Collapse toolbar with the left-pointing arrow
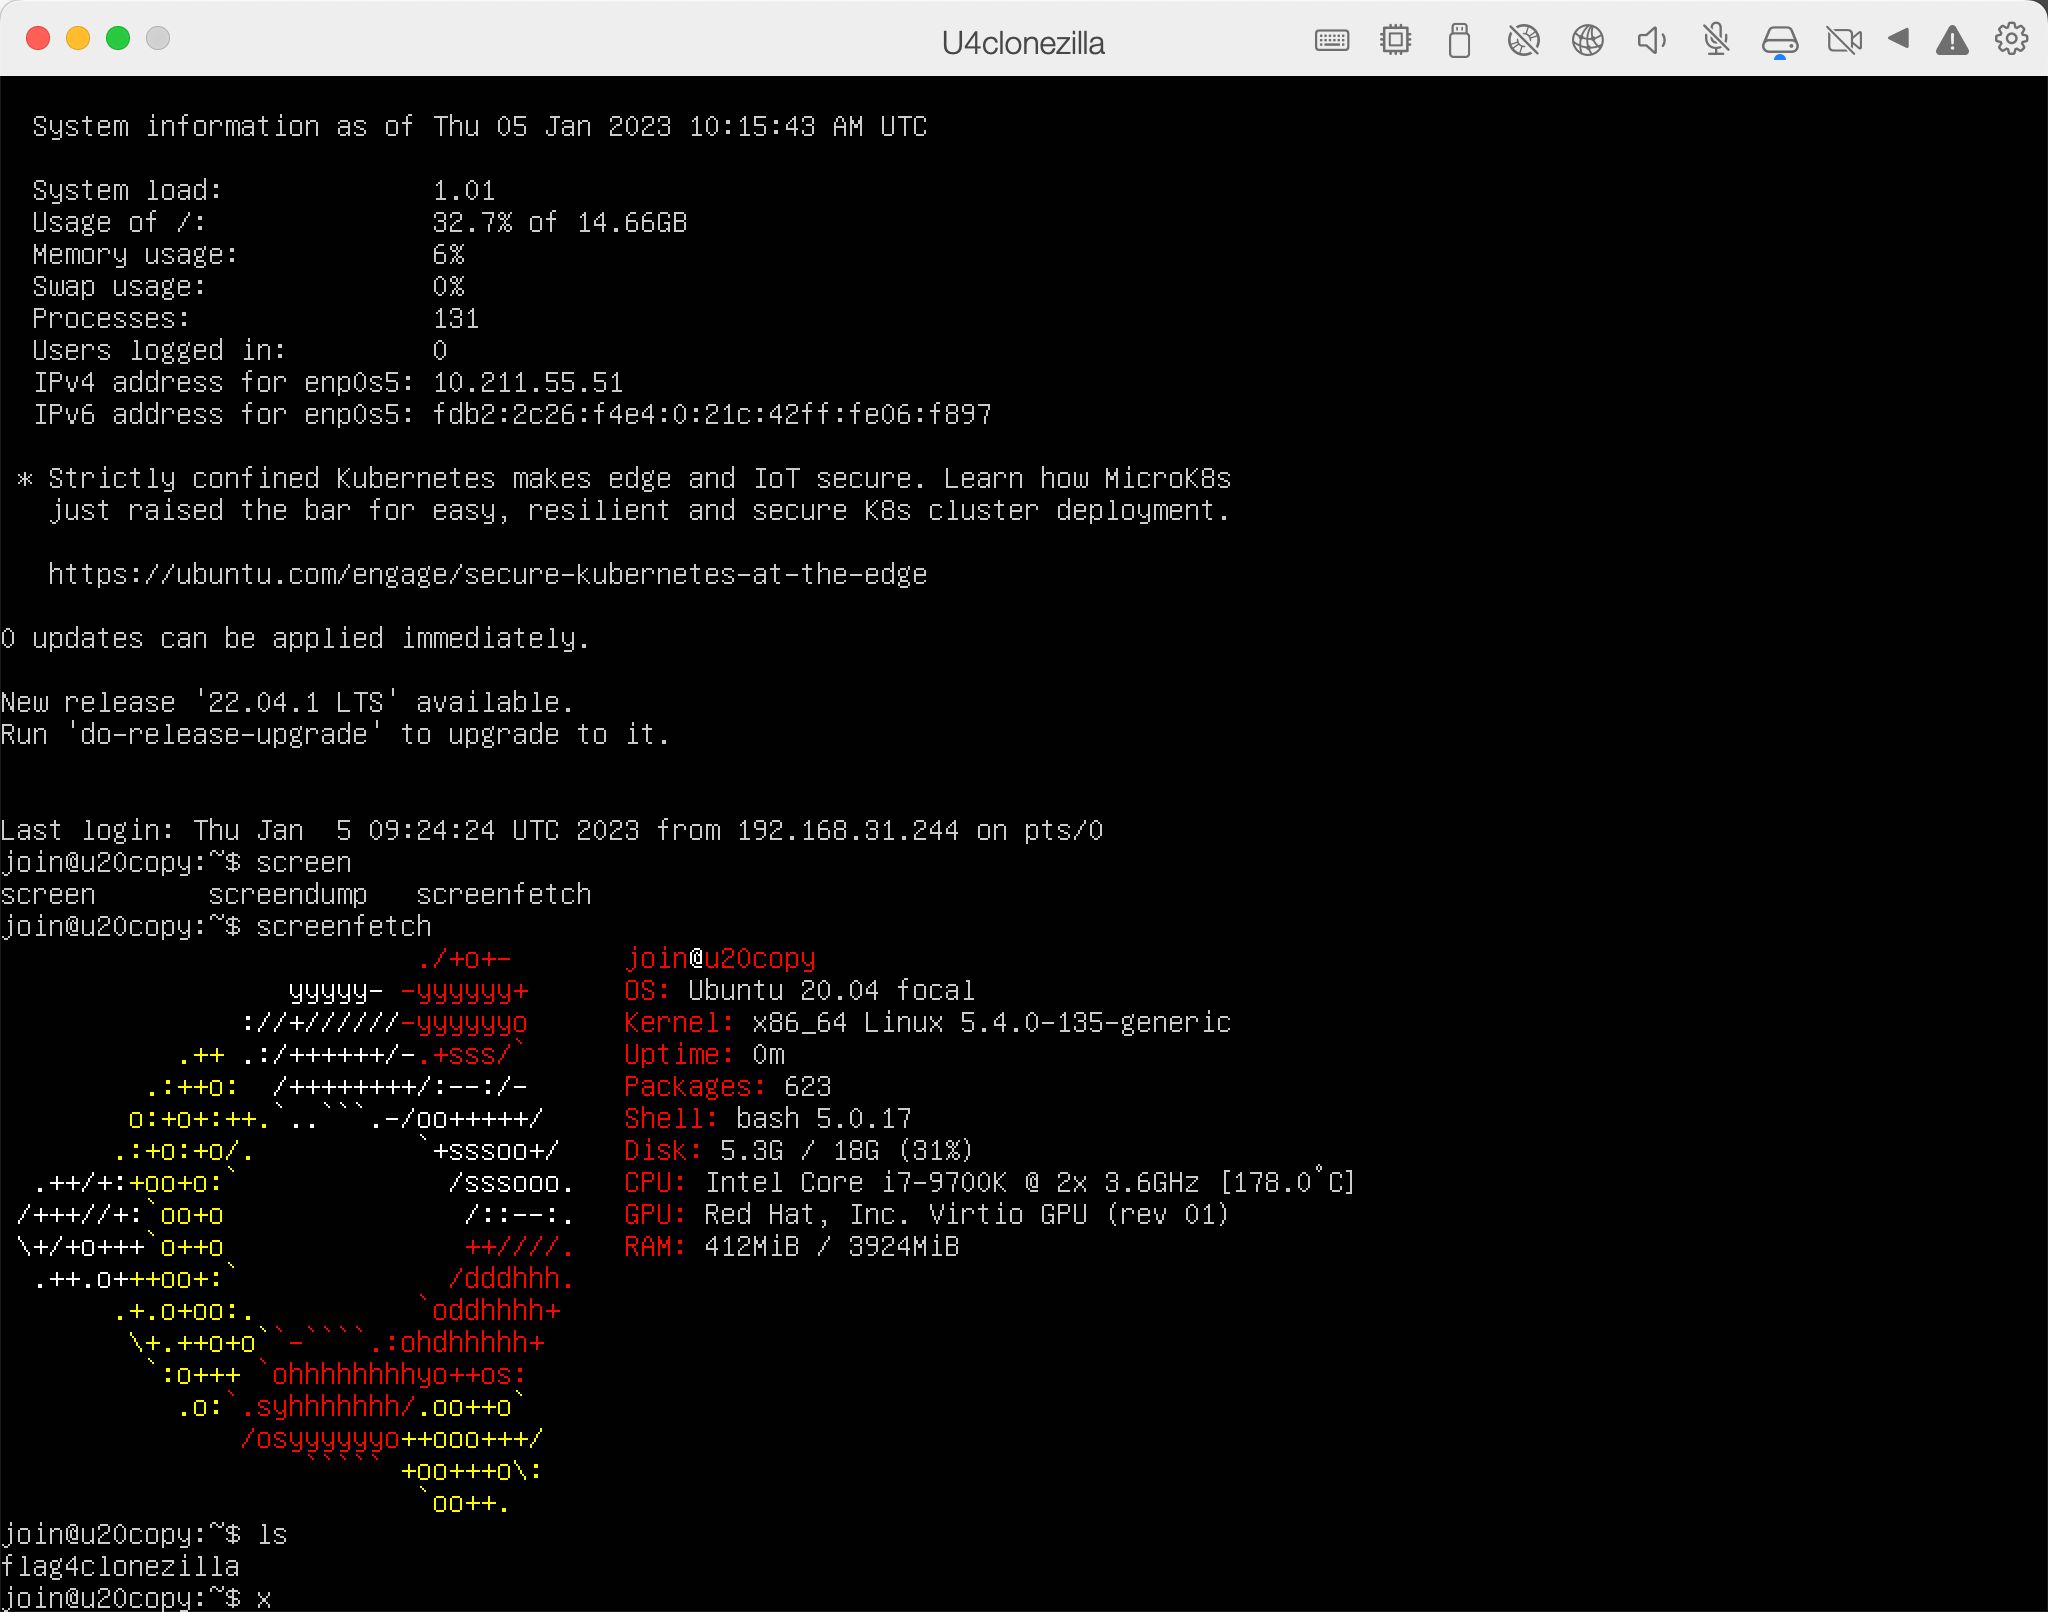 [x=1898, y=39]
